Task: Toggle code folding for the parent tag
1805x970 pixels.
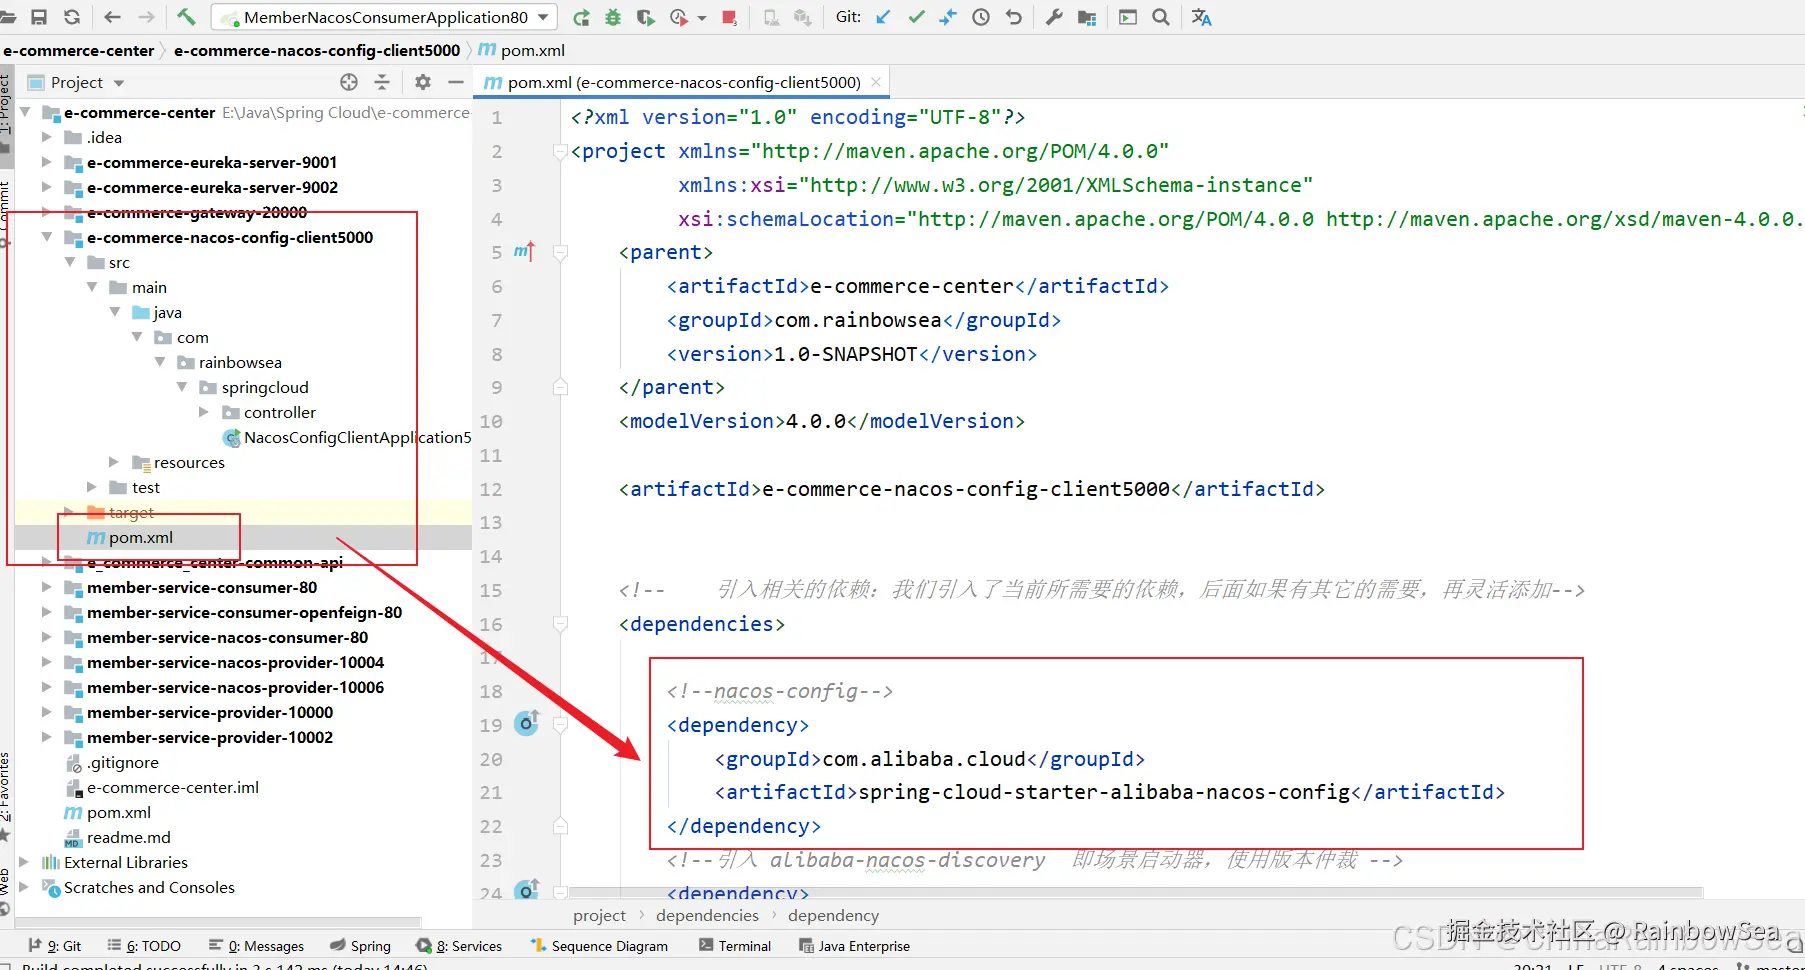Action: 560,253
